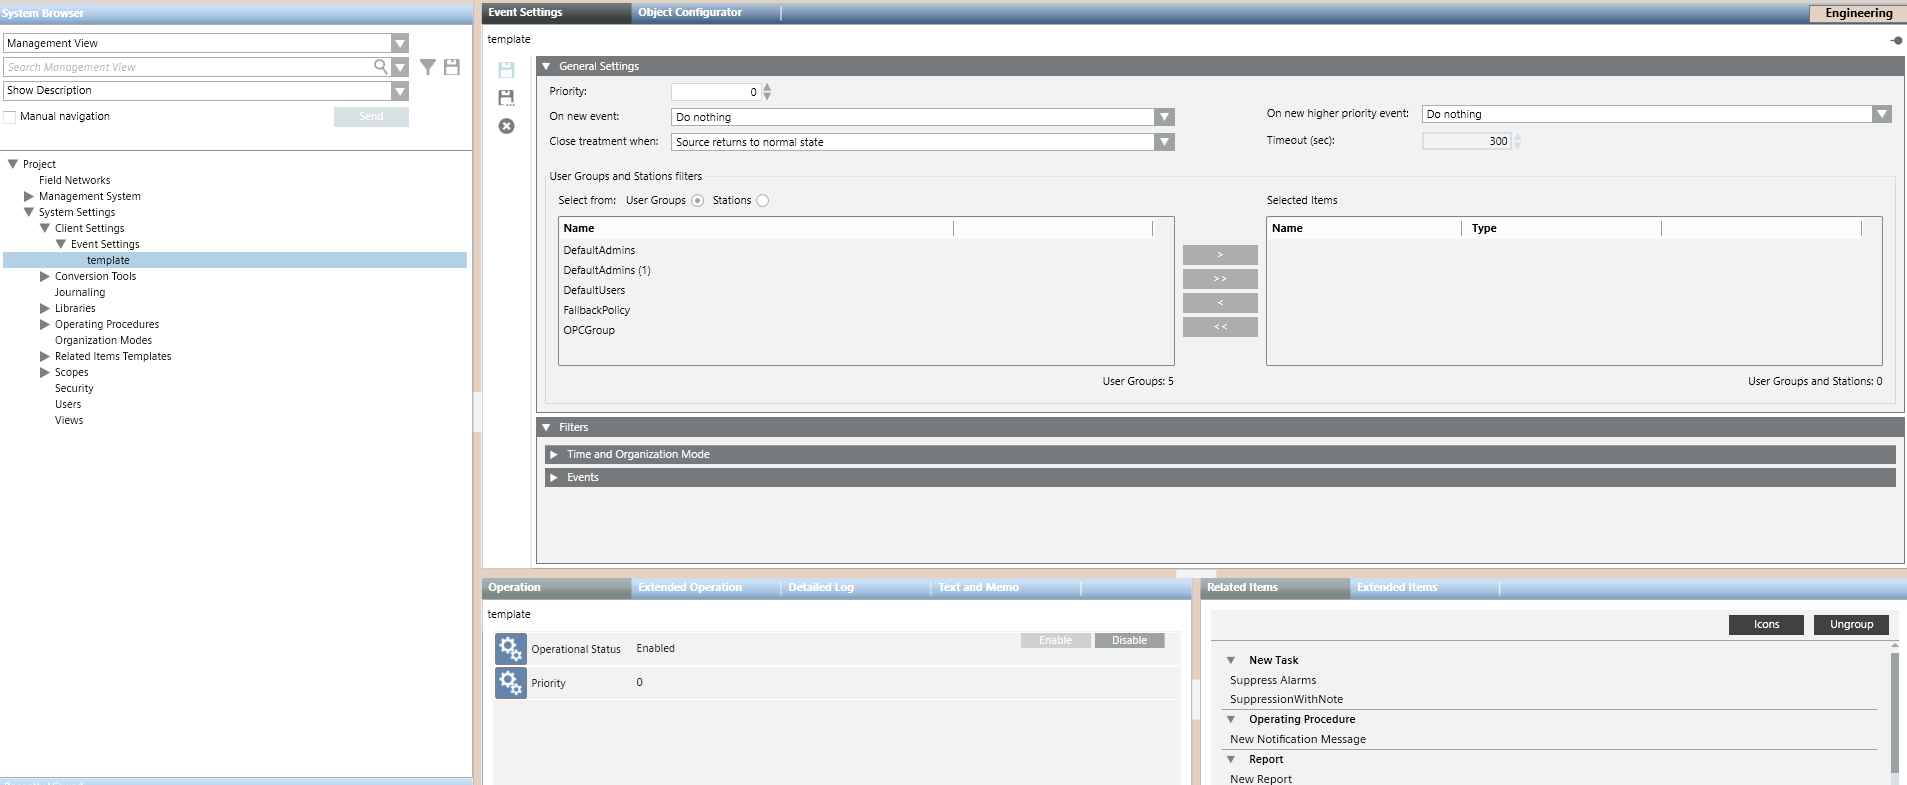This screenshot has width=1907, height=785.
Task: Click the Save As icon in Event Settings
Action: (506, 97)
